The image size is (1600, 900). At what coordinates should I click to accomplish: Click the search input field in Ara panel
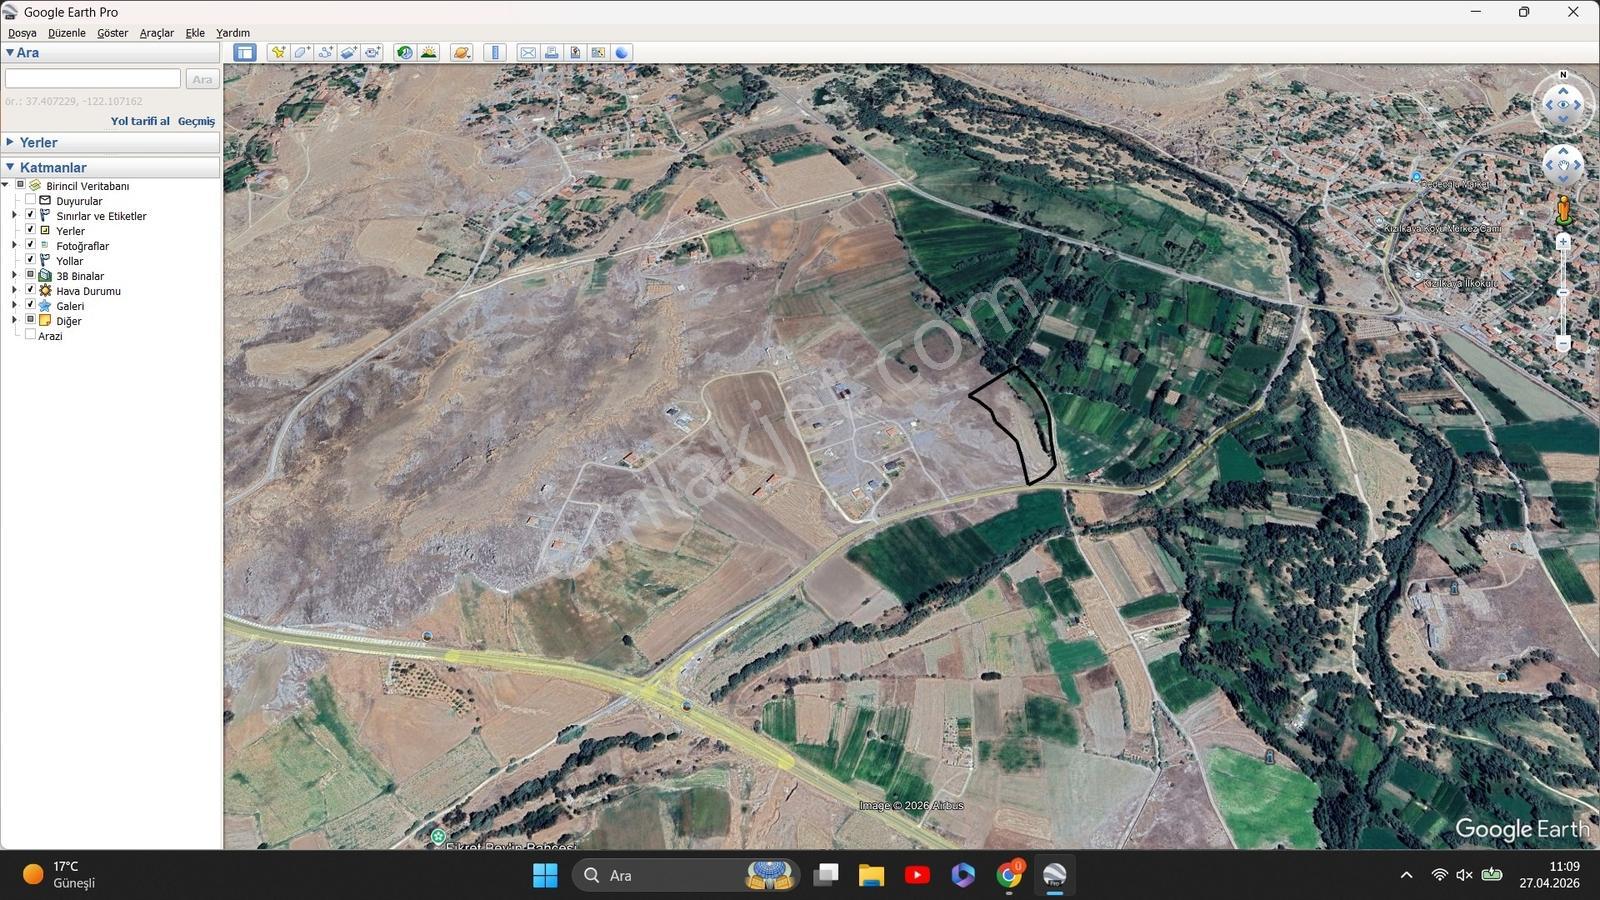point(93,78)
